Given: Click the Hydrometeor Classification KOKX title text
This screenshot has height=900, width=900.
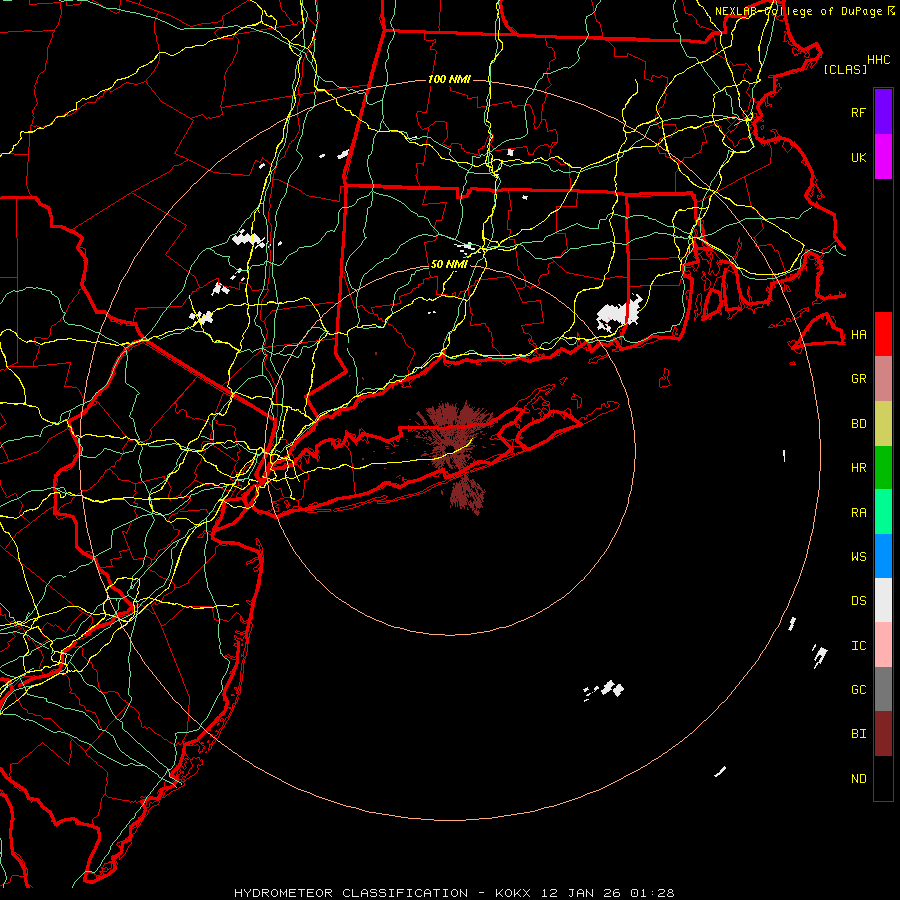Looking at the screenshot, I should coord(454,893).
